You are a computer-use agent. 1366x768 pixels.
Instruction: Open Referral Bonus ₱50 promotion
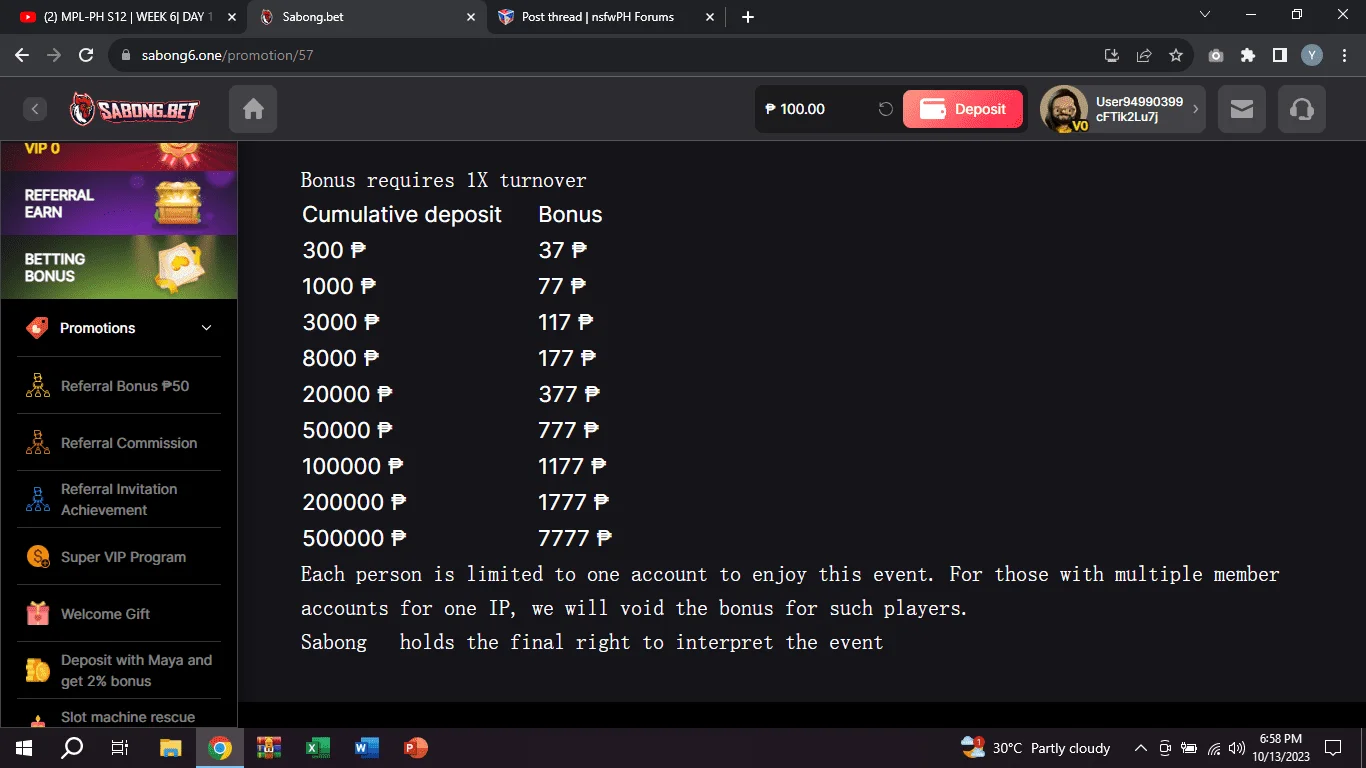(119, 386)
